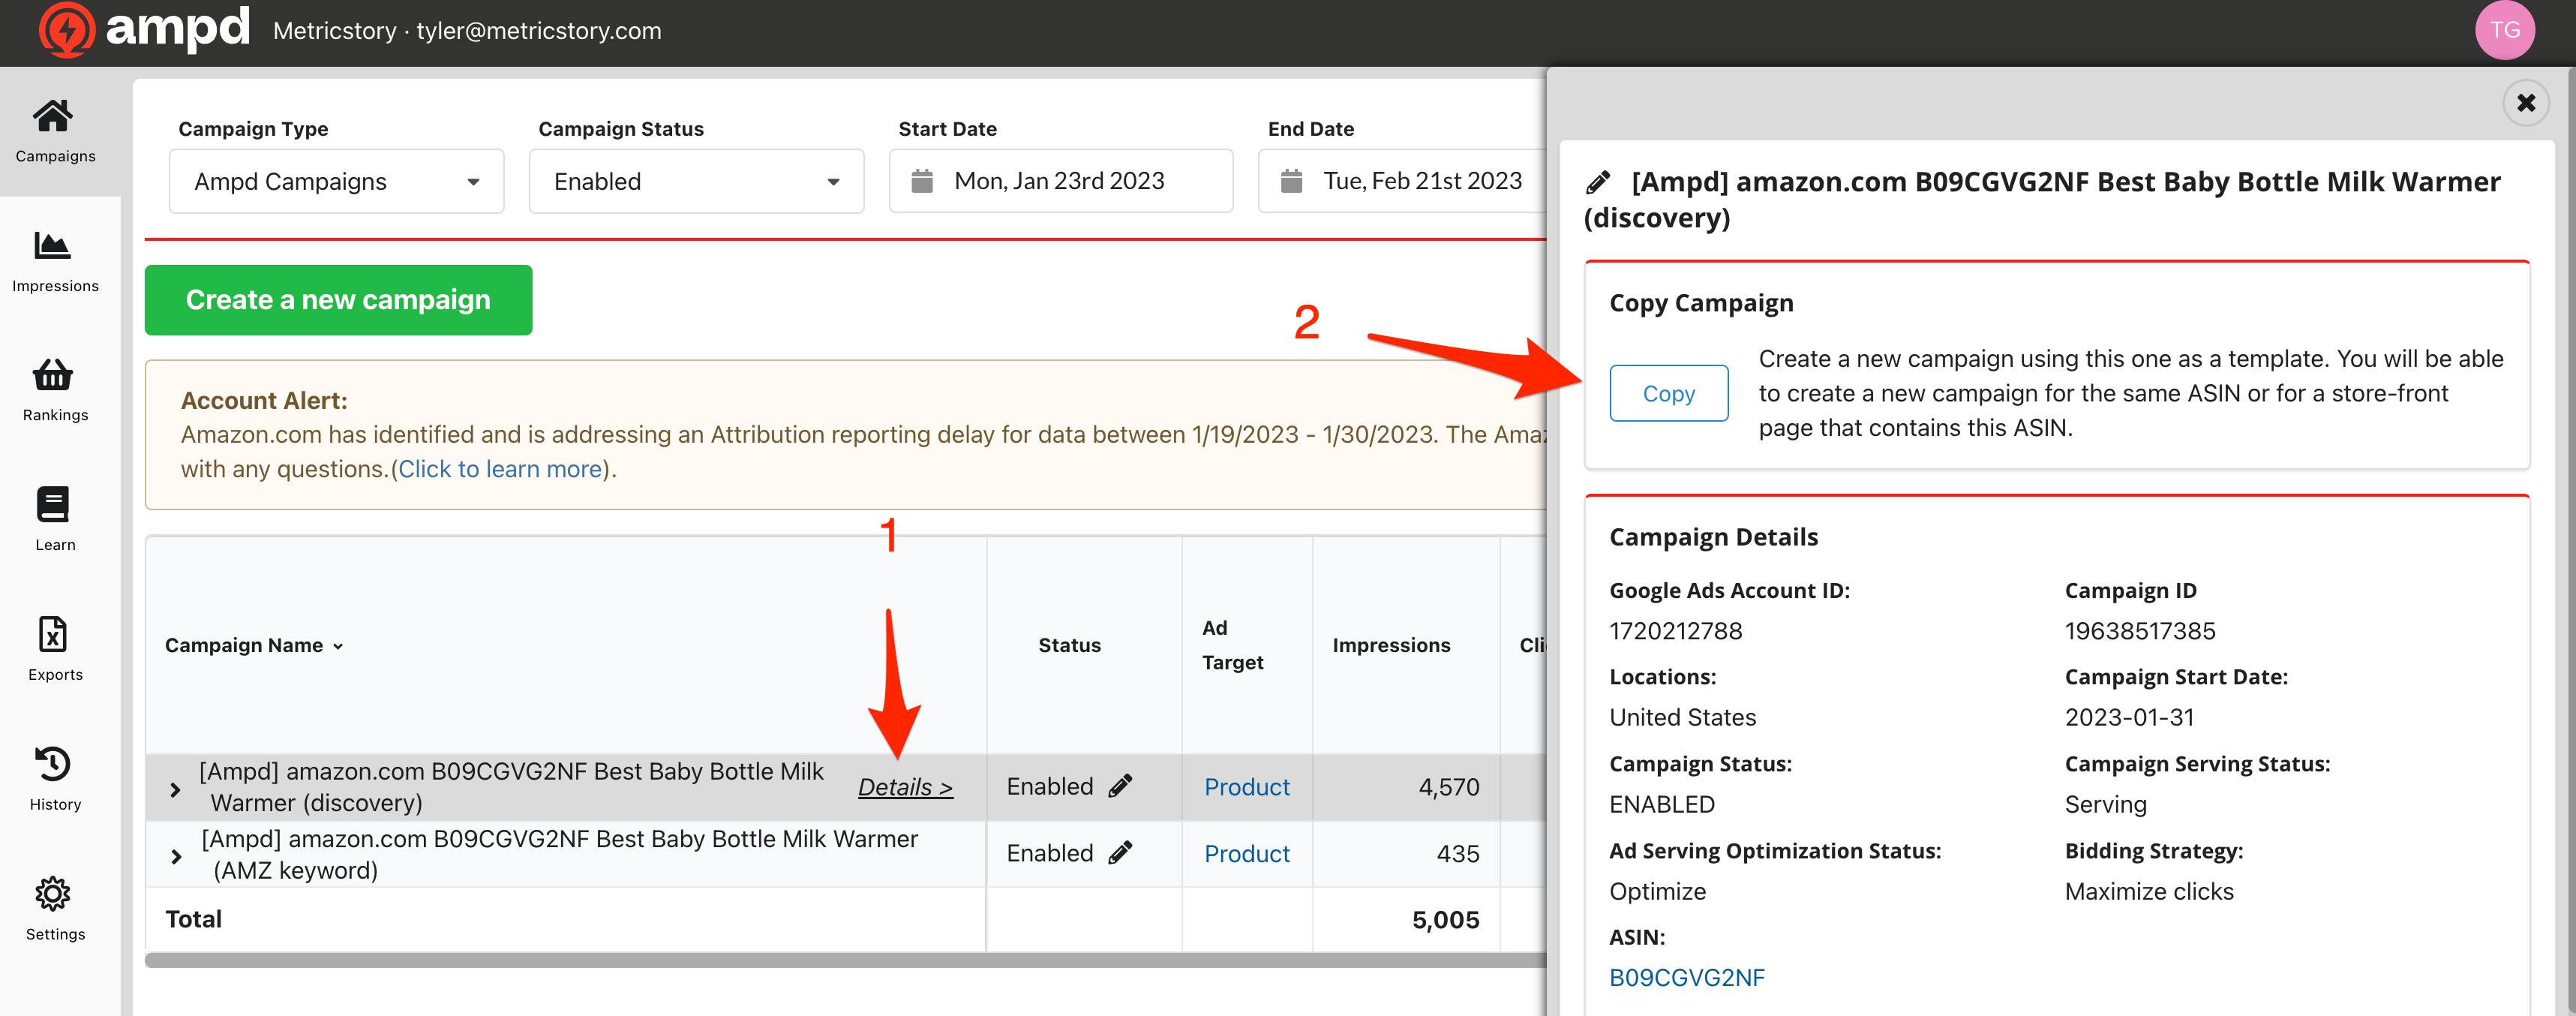Edit status pencil for AMZ keyword campaign
The width and height of the screenshot is (2576, 1016).
coord(1121,853)
